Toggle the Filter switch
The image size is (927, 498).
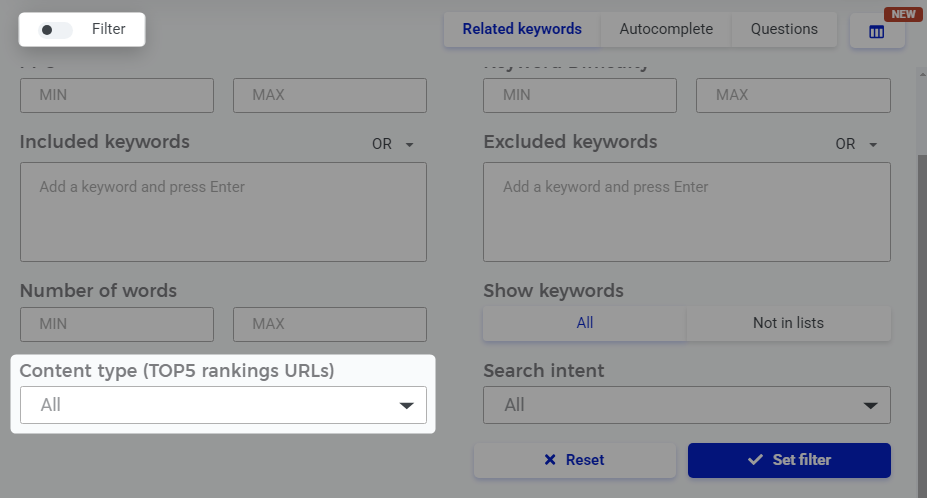point(55,30)
